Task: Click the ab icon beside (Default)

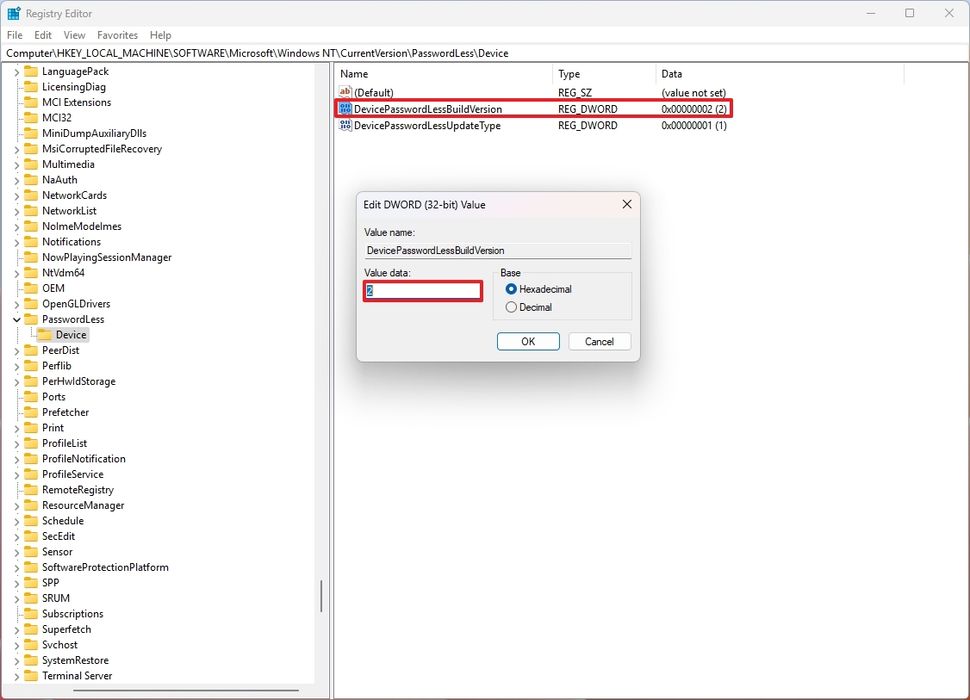Action: tap(344, 92)
